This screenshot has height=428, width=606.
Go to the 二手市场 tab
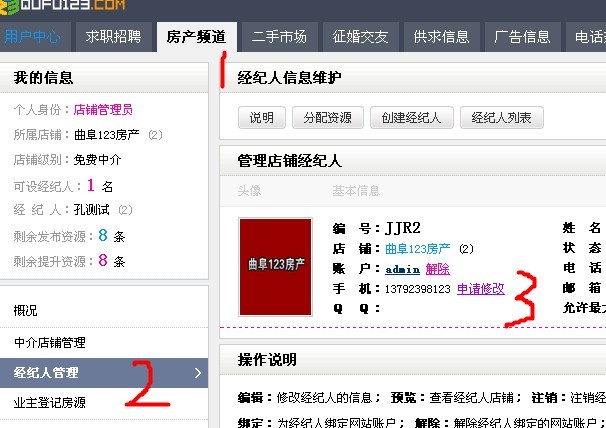coord(279,37)
